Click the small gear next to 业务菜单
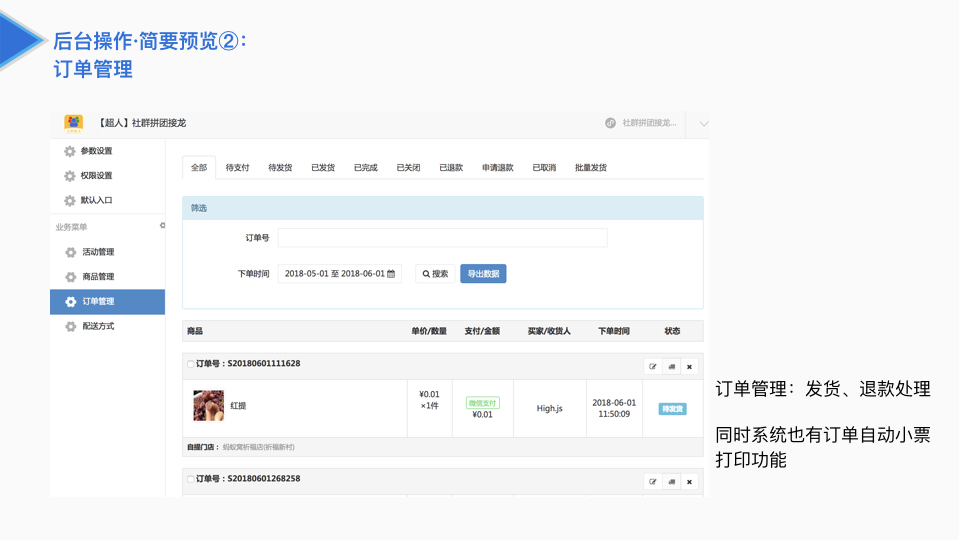The image size is (959, 540). (x=162, y=226)
